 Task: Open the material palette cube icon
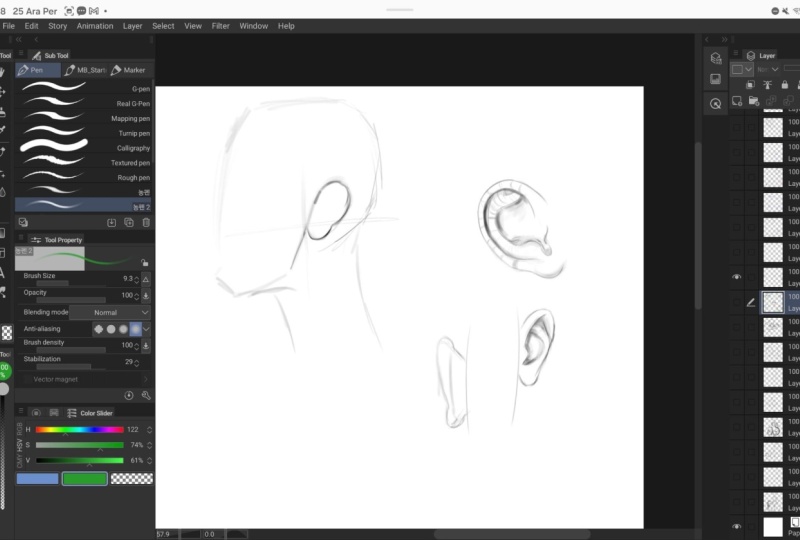tap(715, 58)
